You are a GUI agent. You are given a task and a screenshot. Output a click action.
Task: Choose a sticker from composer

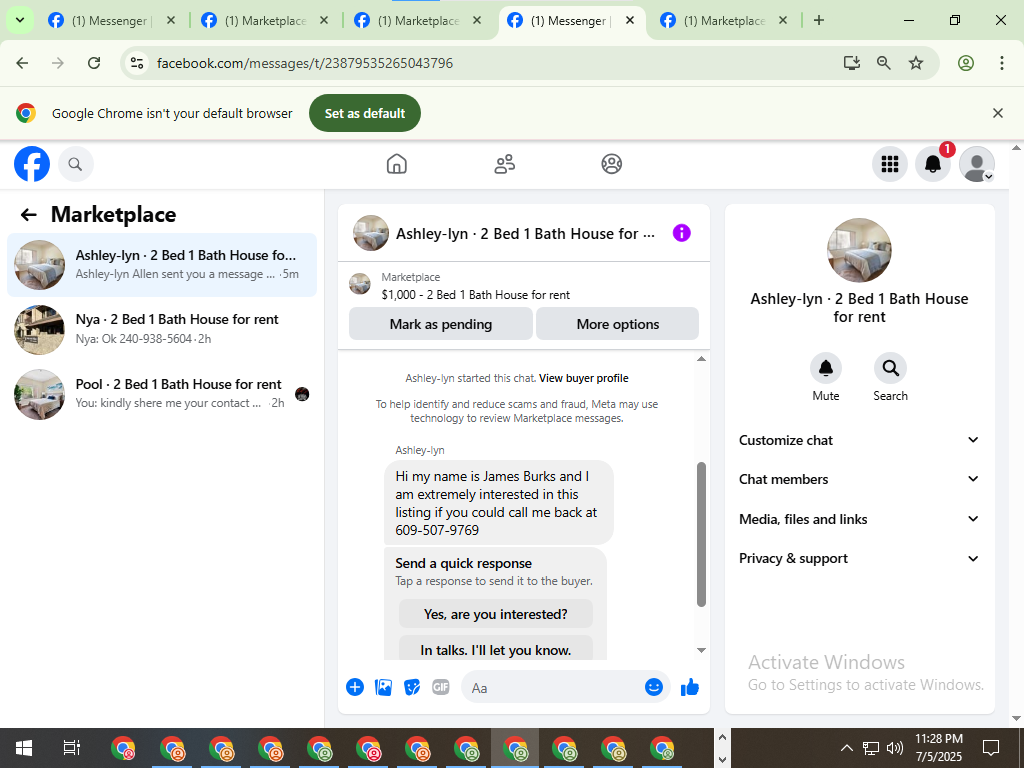click(x=412, y=687)
